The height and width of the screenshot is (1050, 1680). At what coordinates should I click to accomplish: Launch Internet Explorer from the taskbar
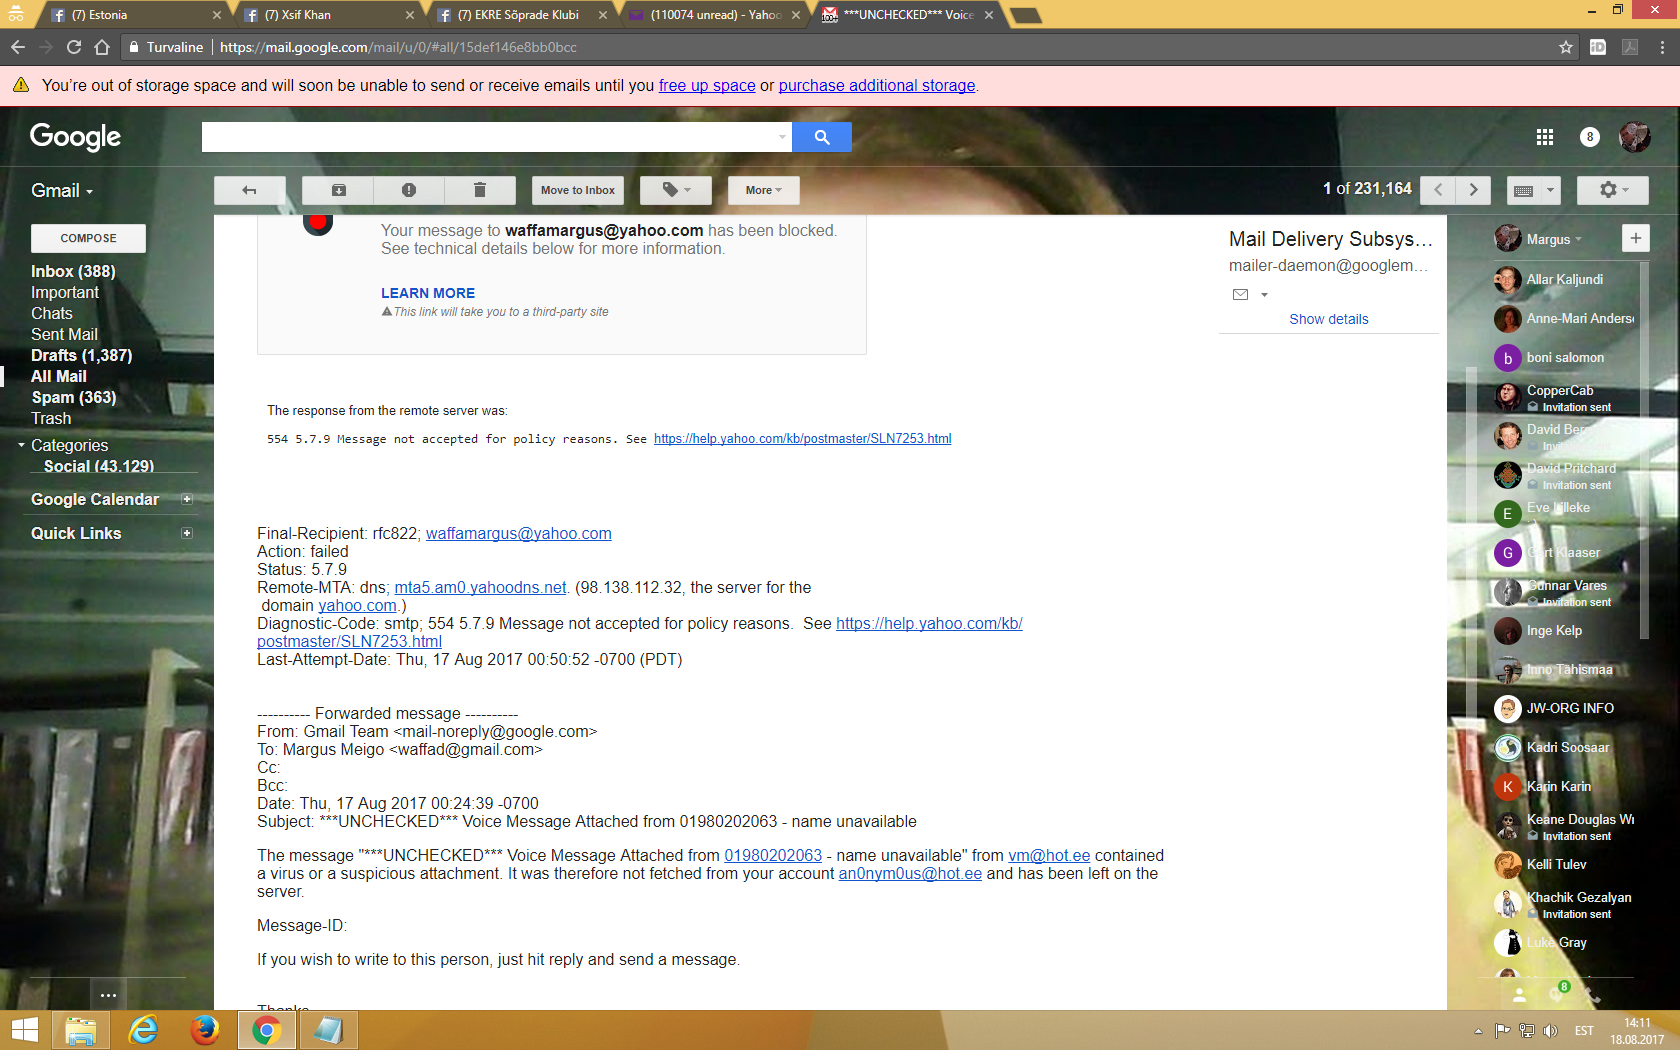143,1030
